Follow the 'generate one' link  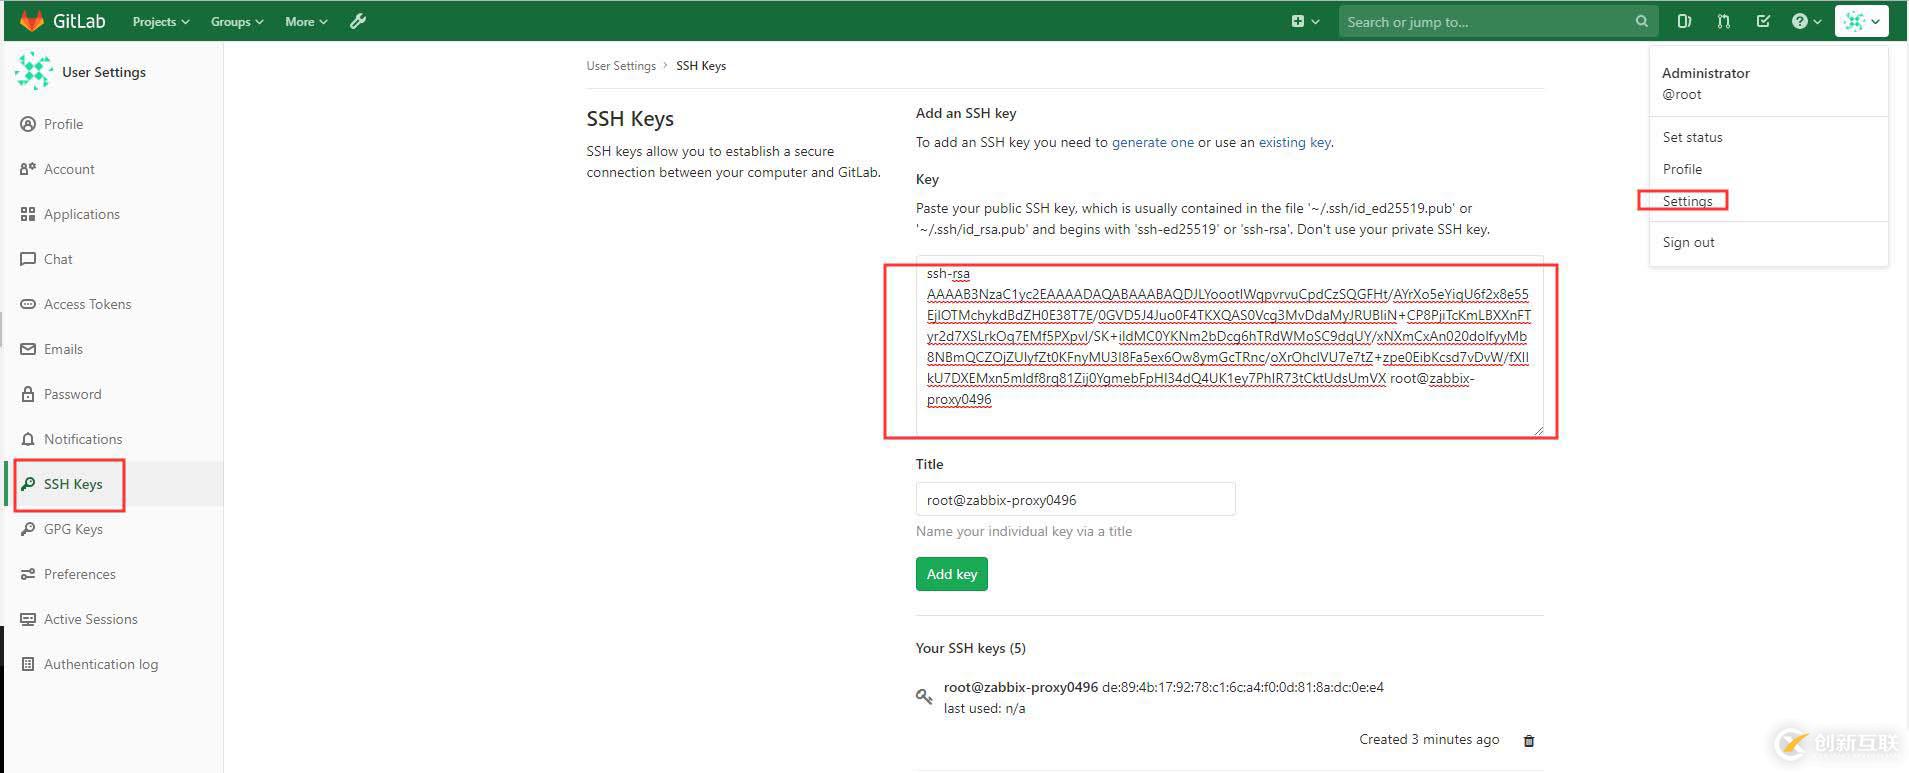coord(1153,142)
